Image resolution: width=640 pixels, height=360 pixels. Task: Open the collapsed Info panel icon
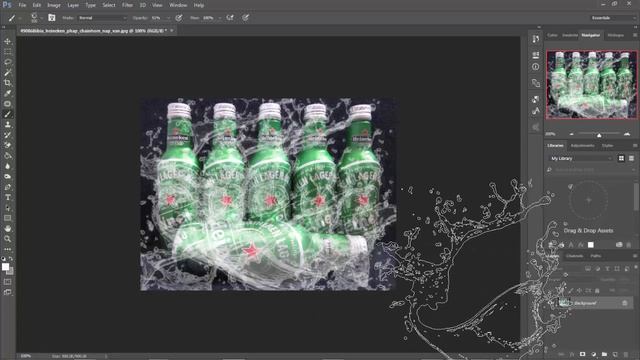point(536,67)
